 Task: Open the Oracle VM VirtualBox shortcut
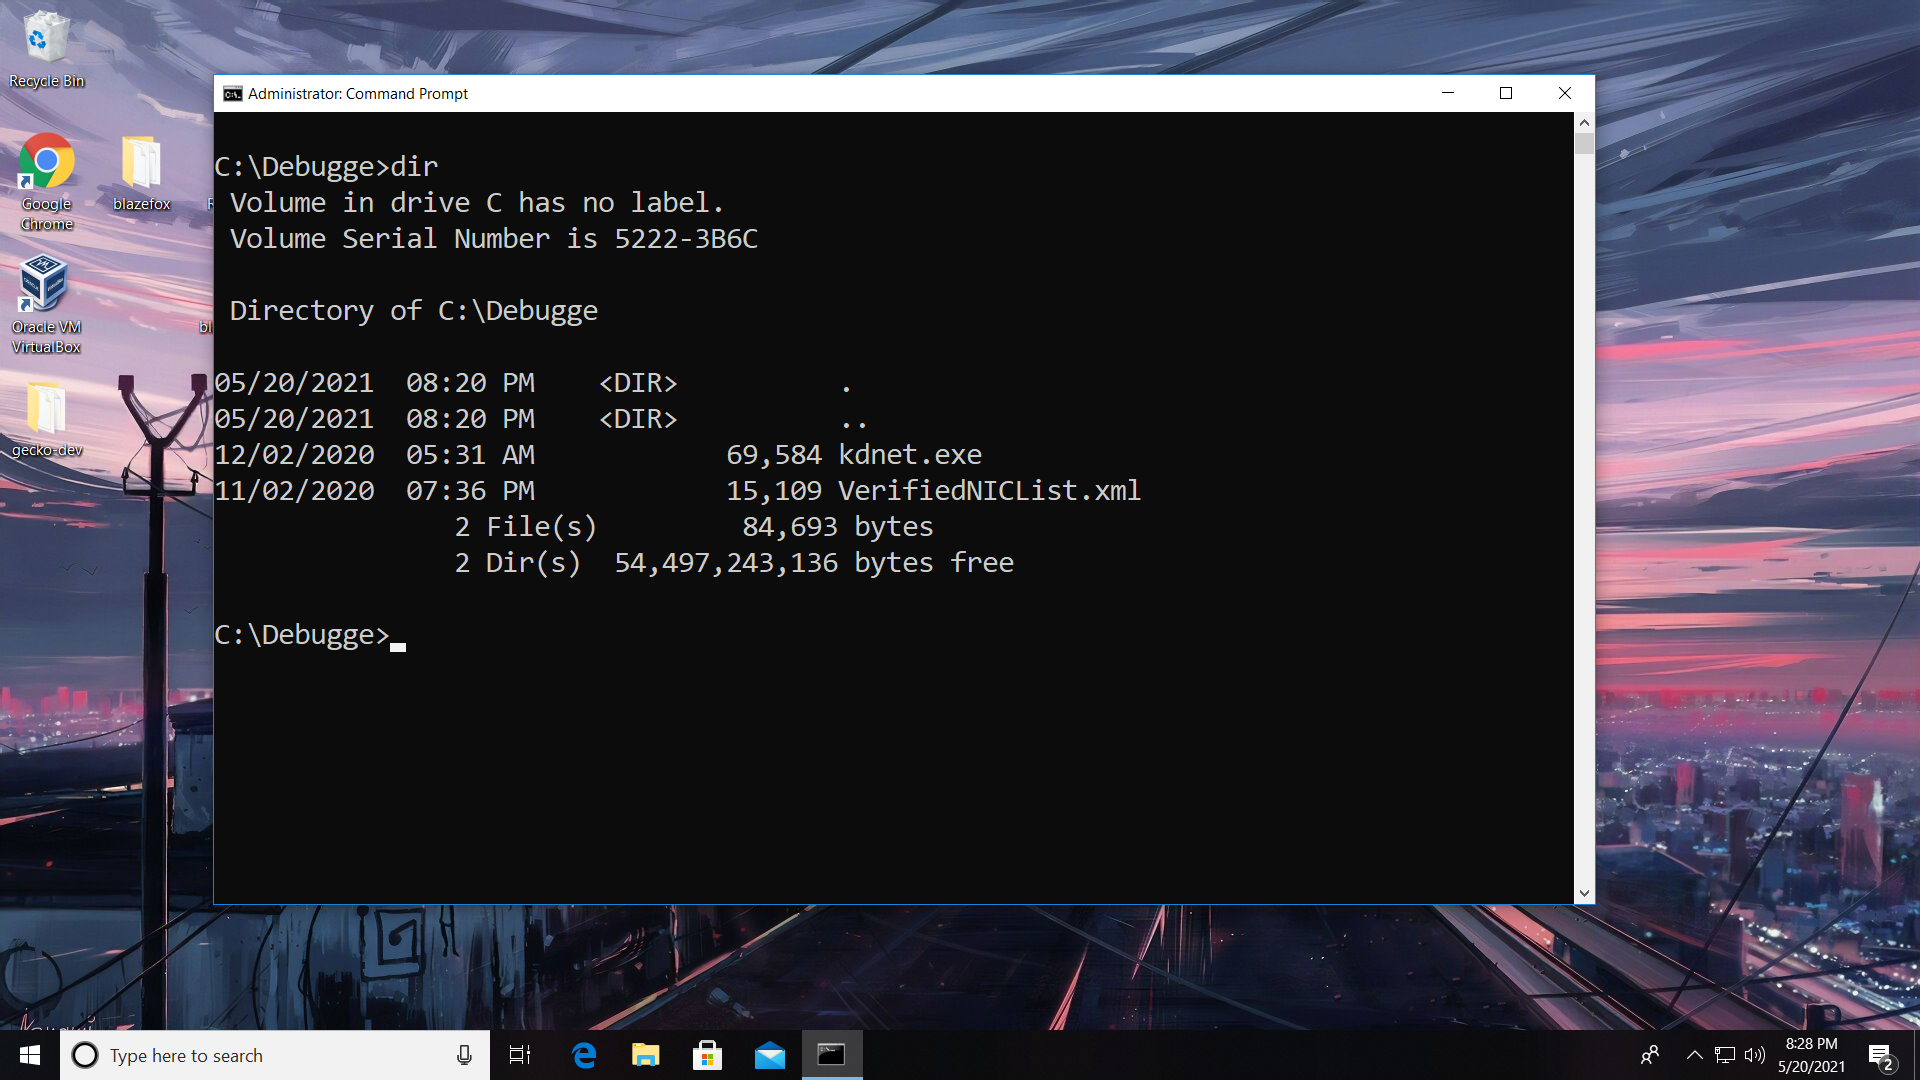coord(46,305)
